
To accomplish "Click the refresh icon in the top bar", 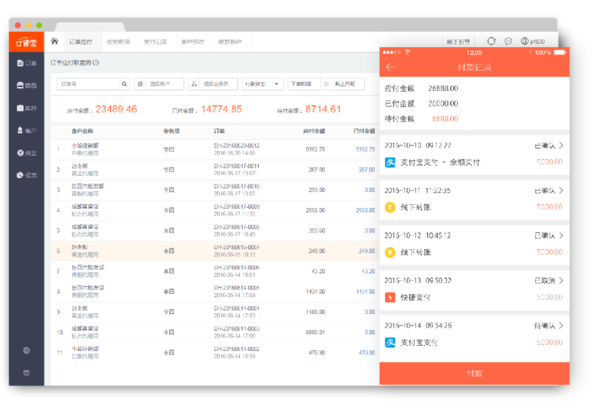I will pos(491,41).
